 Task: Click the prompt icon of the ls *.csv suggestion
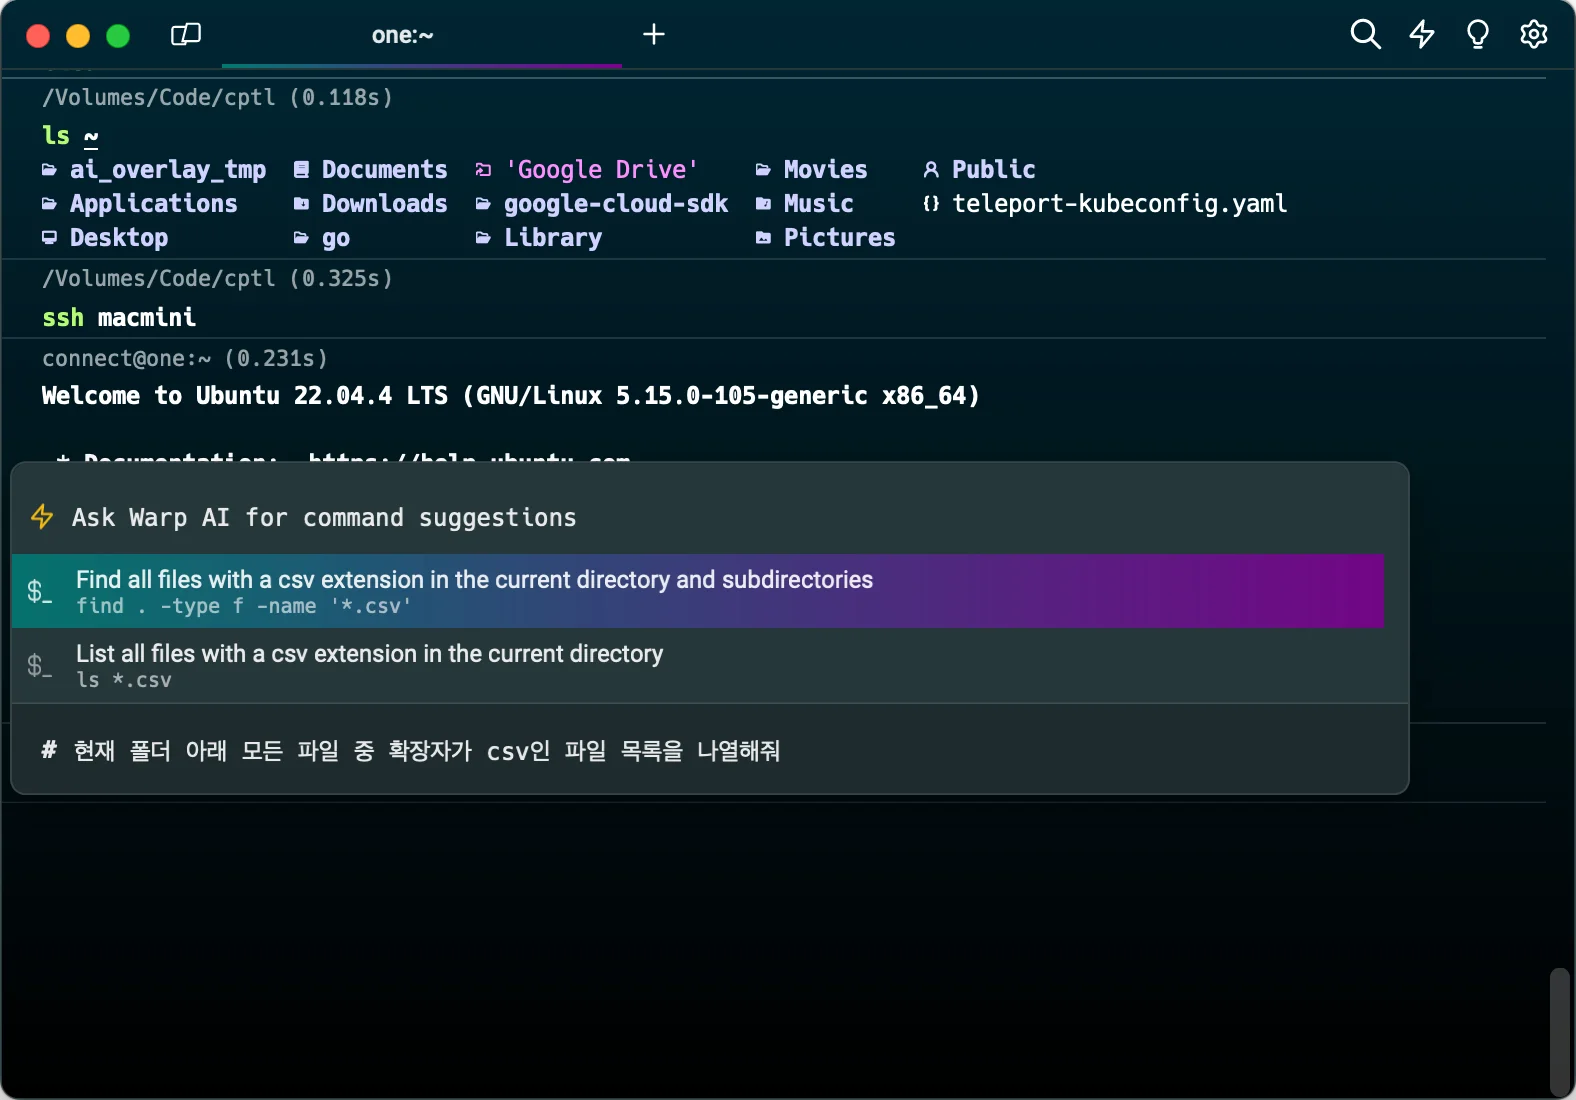39,665
